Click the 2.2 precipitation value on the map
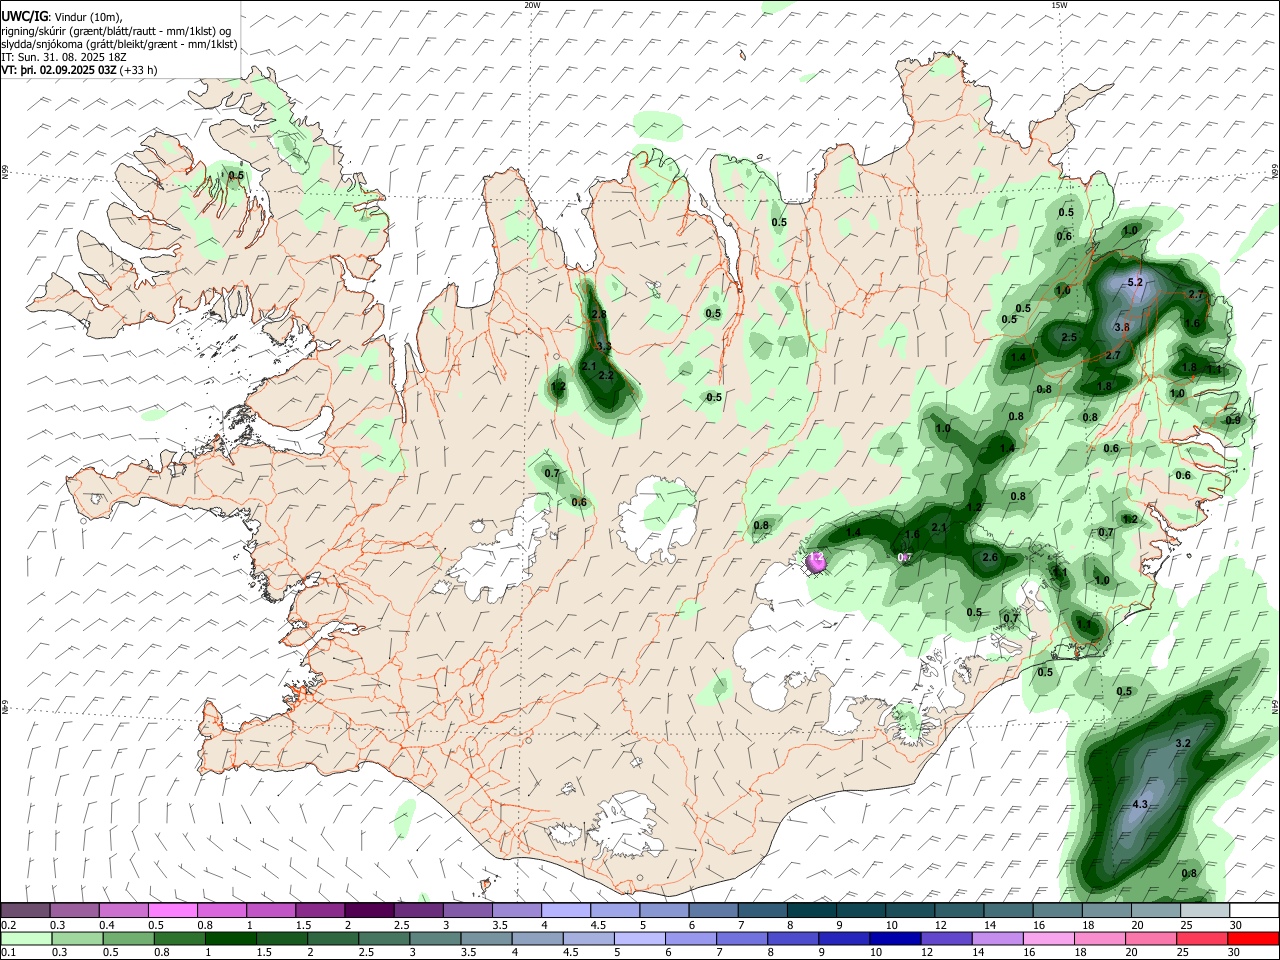The width and height of the screenshot is (1280, 960). 605,375
